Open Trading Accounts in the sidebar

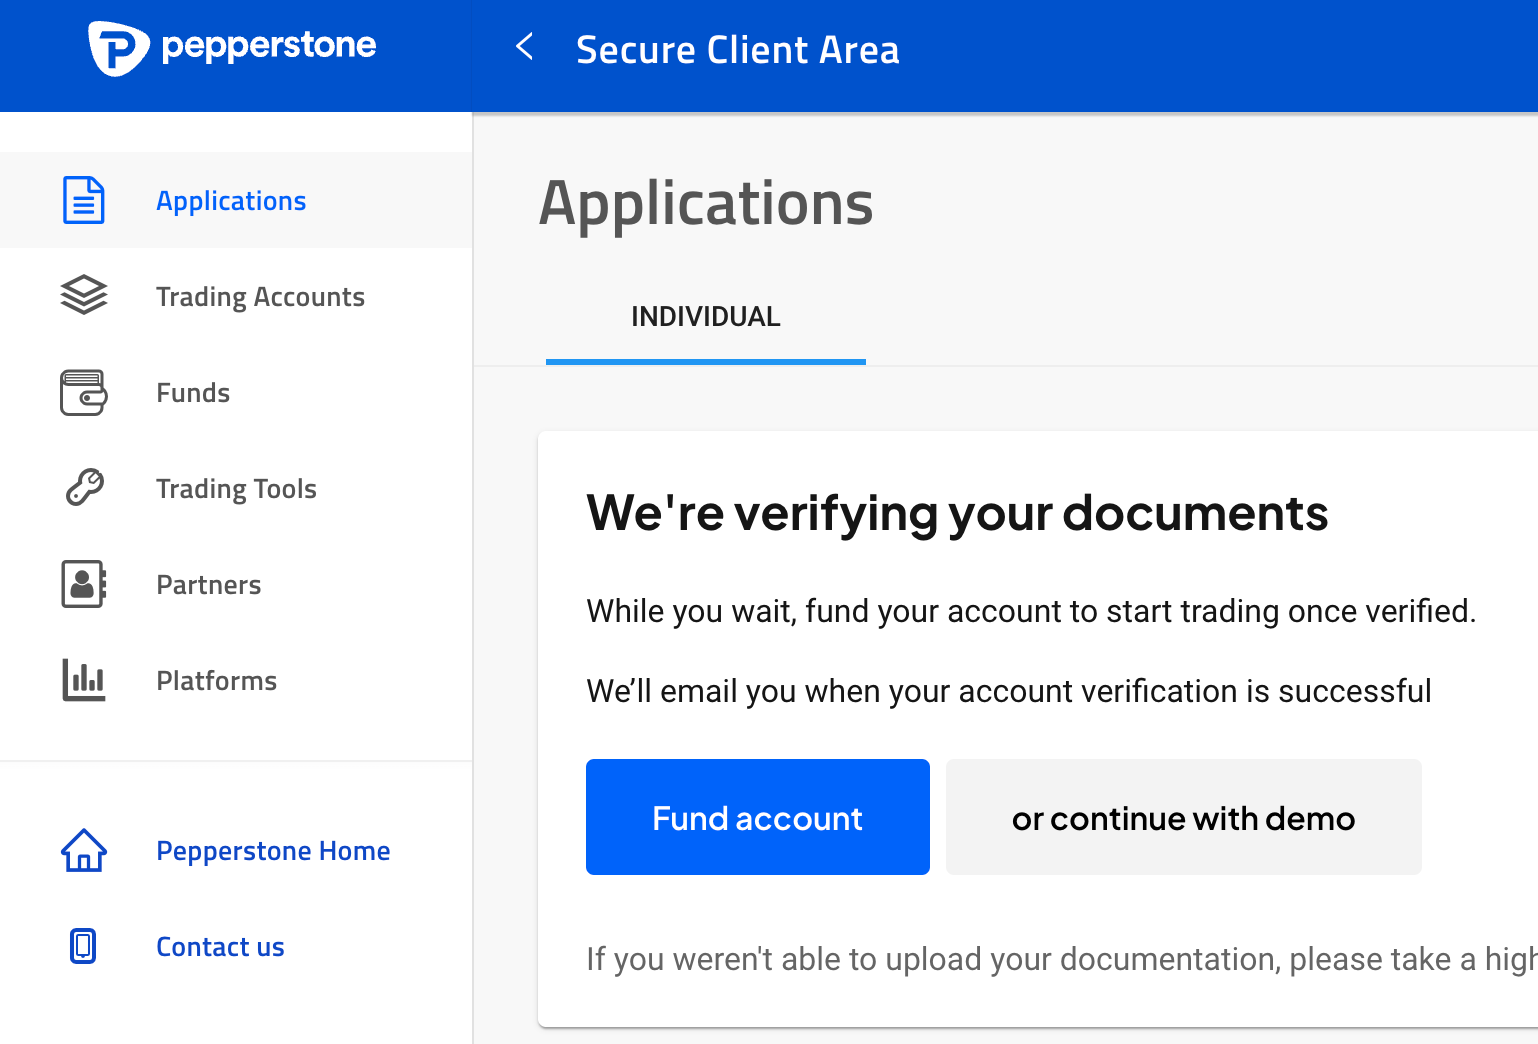click(x=236, y=296)
